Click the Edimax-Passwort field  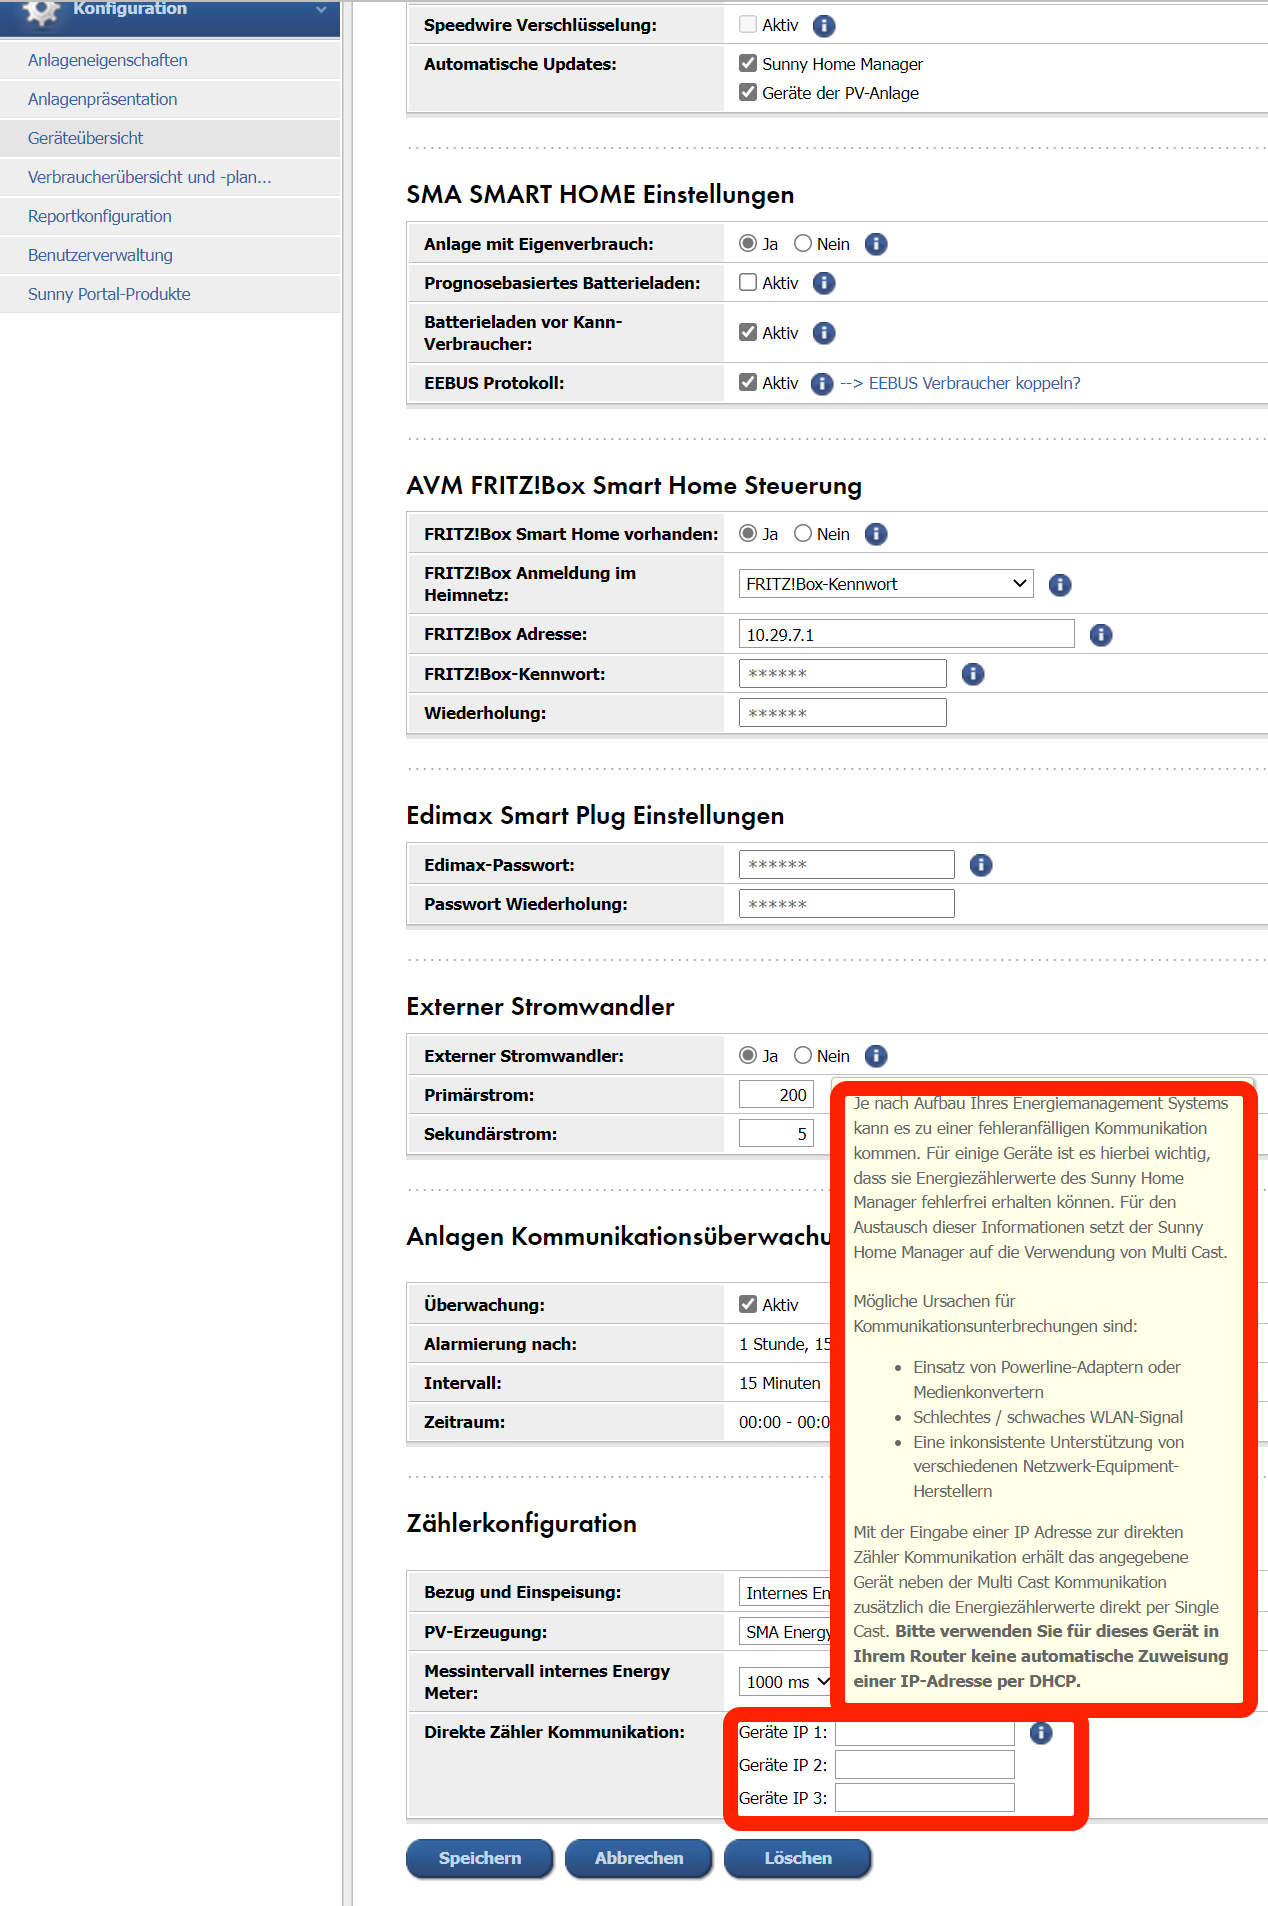(847, 864)
